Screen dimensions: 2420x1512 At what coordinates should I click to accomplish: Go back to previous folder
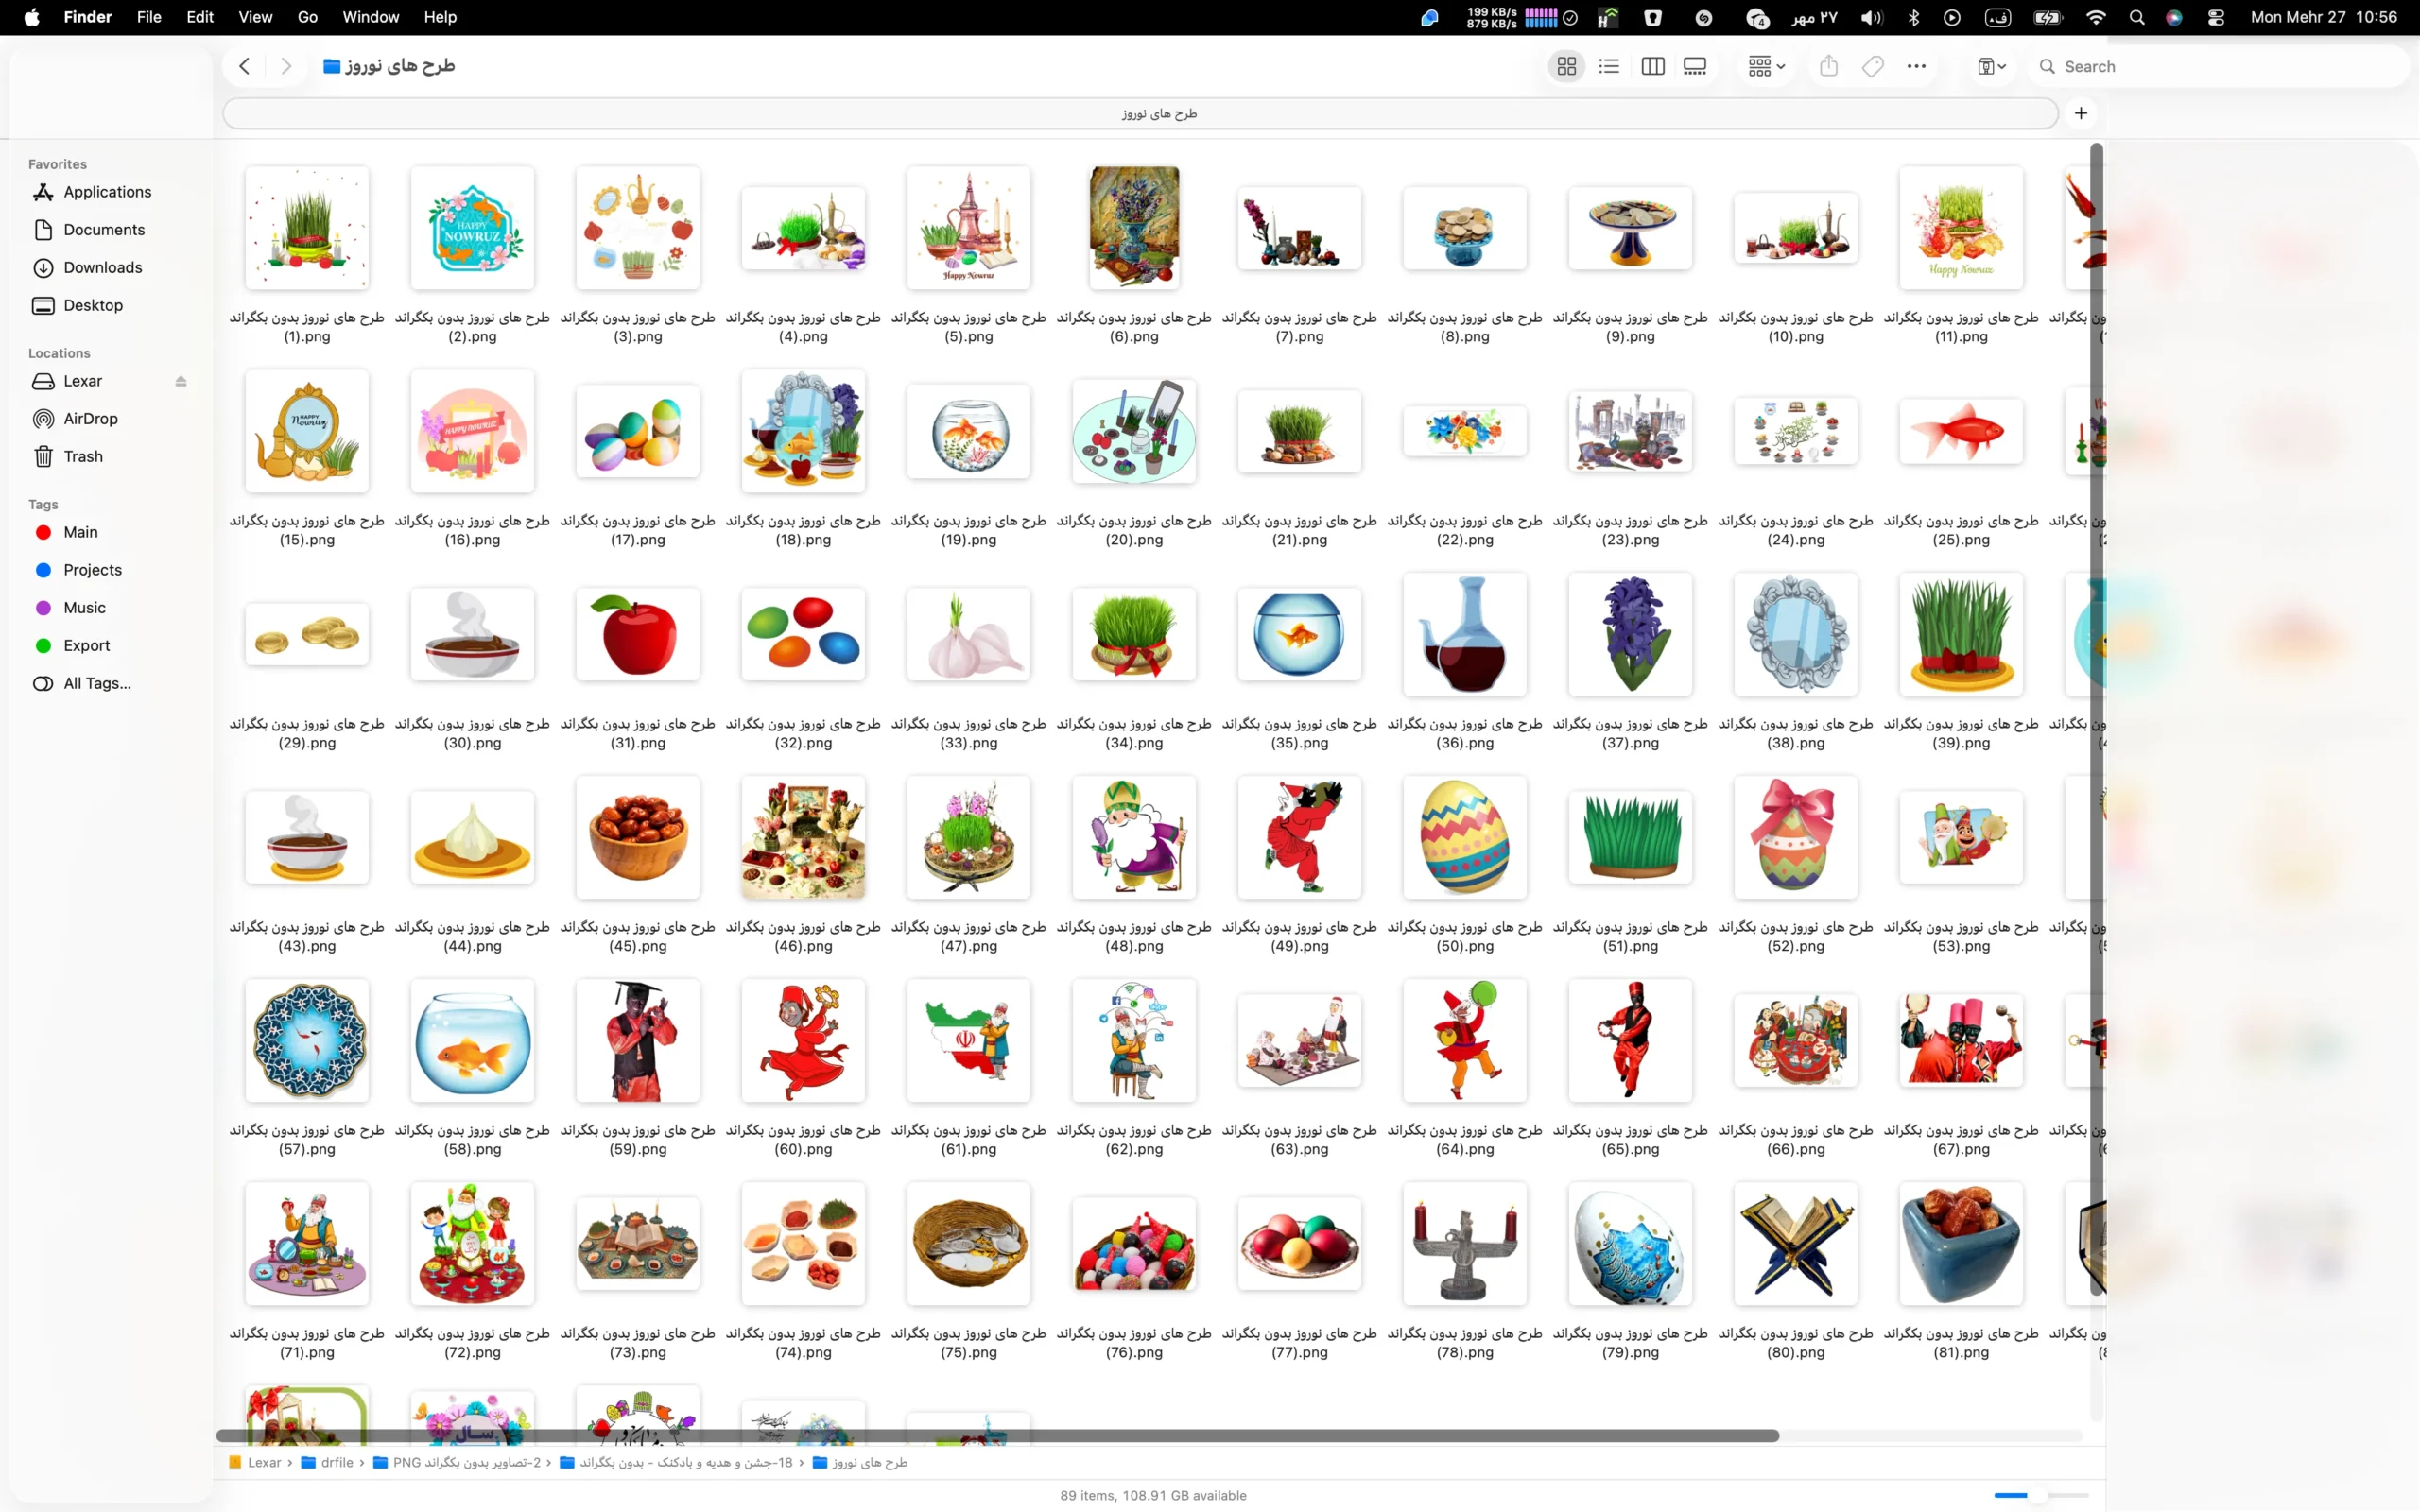click(x=244, y=66)
